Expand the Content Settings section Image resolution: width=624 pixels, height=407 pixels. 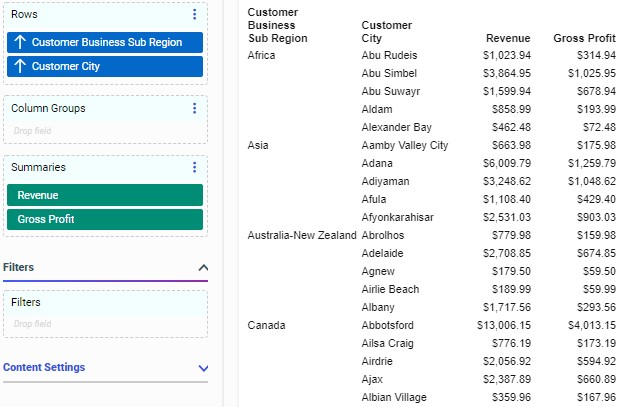pyautogui.click(x=203, y=368)
